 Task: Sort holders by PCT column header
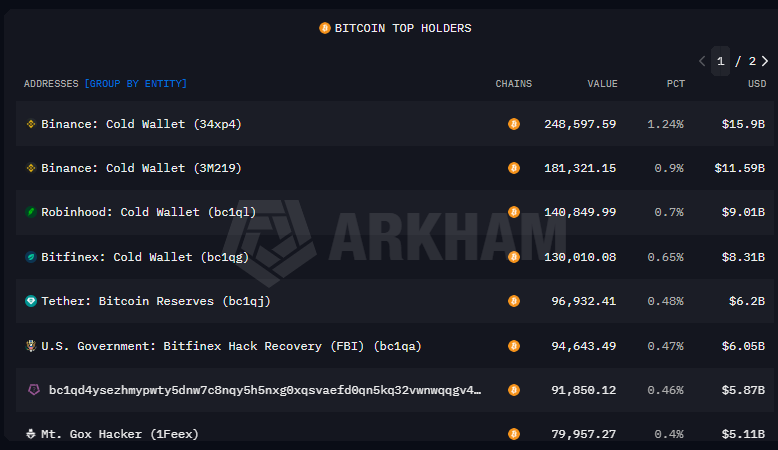tap(675, 83)
